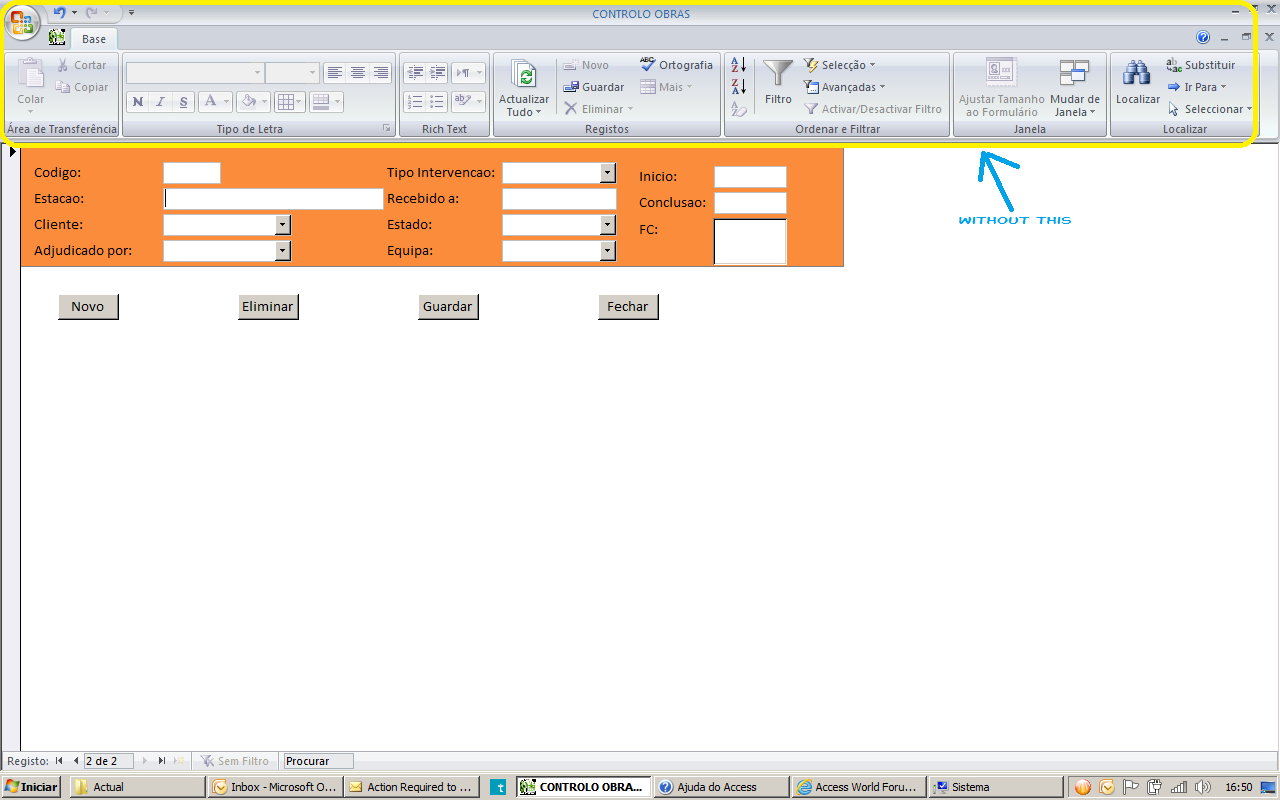The width and height of the screenshot is (1280, 800).
Task: Open the font name combo box
Action: click(x=195, y=73)
